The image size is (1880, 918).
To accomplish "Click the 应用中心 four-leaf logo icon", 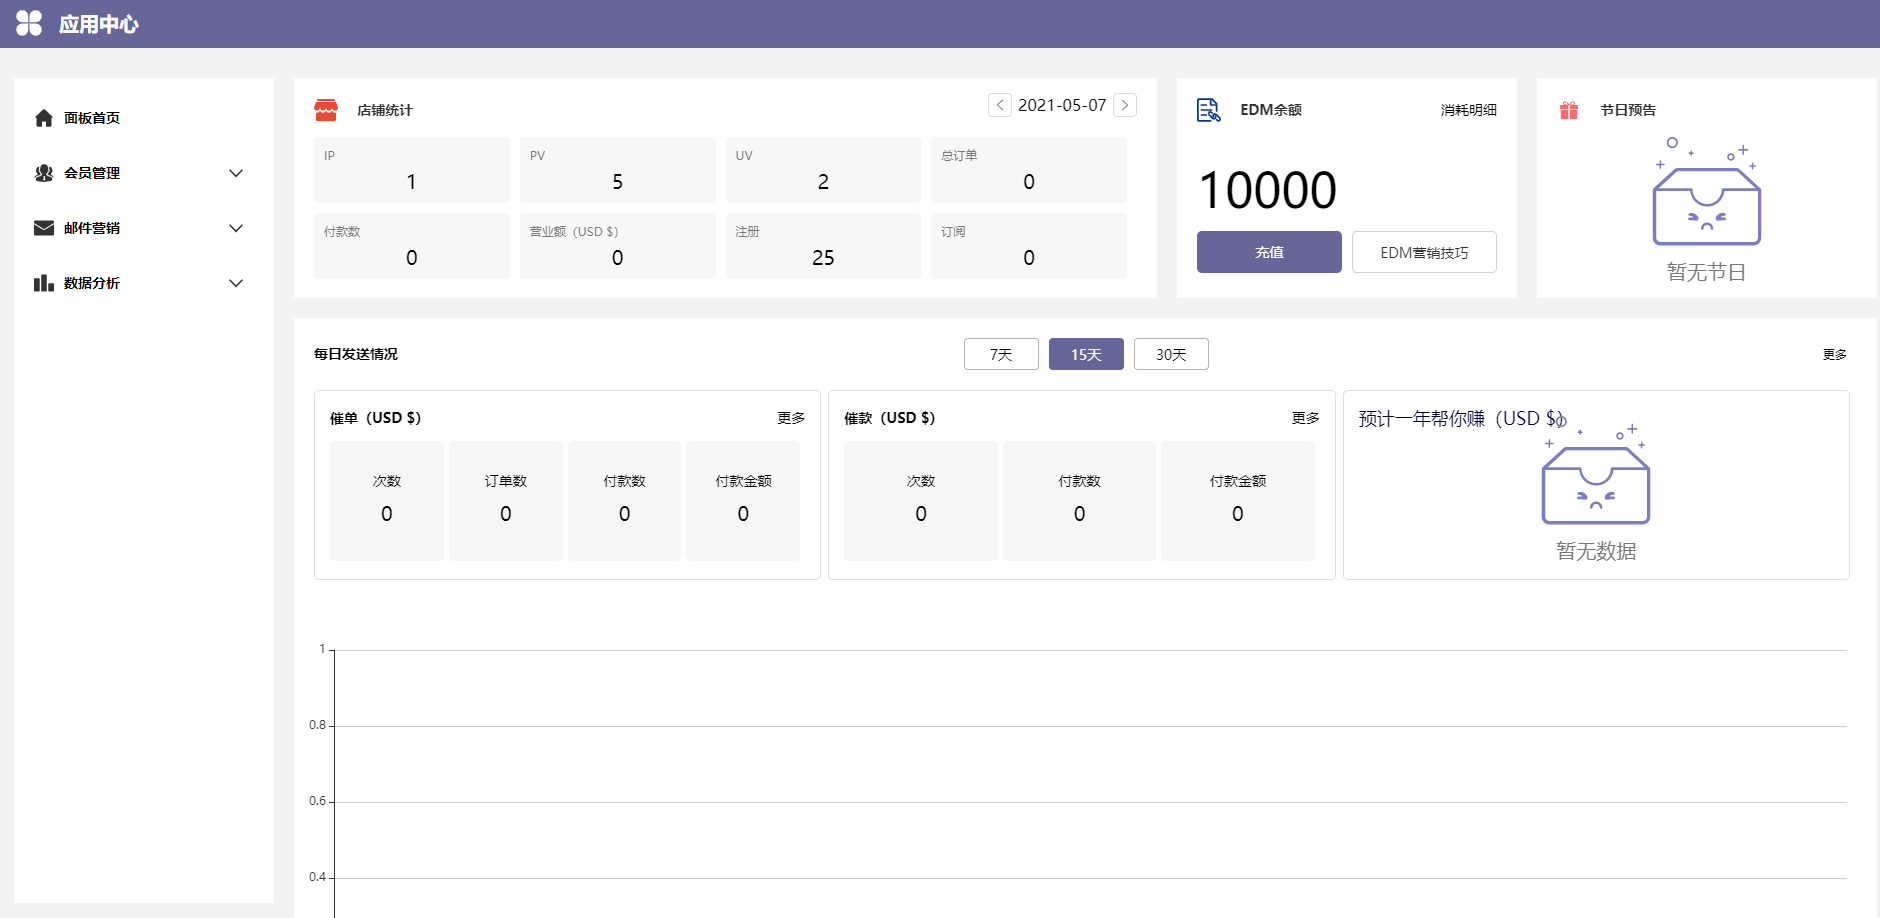I will pyautogui.click(x=29, y=23).
